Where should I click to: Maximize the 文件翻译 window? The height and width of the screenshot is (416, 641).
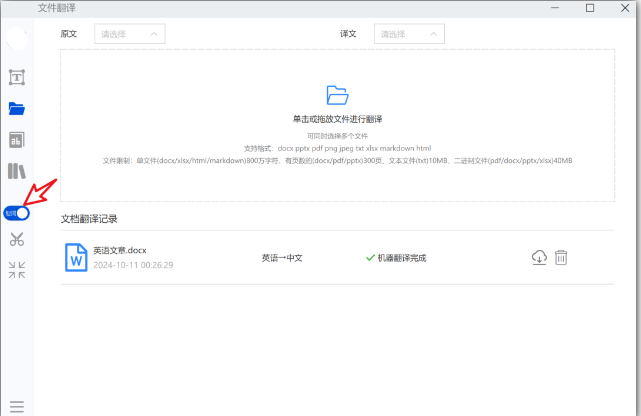590,8
